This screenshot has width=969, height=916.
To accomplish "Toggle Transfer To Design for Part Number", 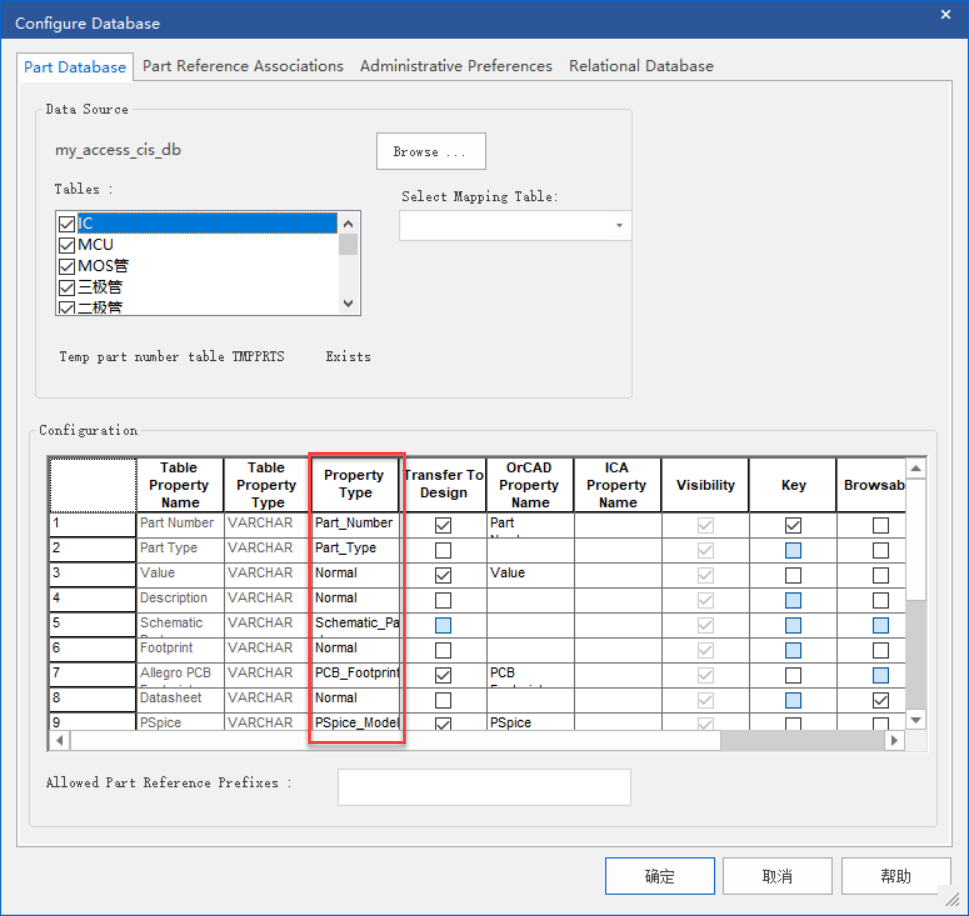I will coord(443,525).
